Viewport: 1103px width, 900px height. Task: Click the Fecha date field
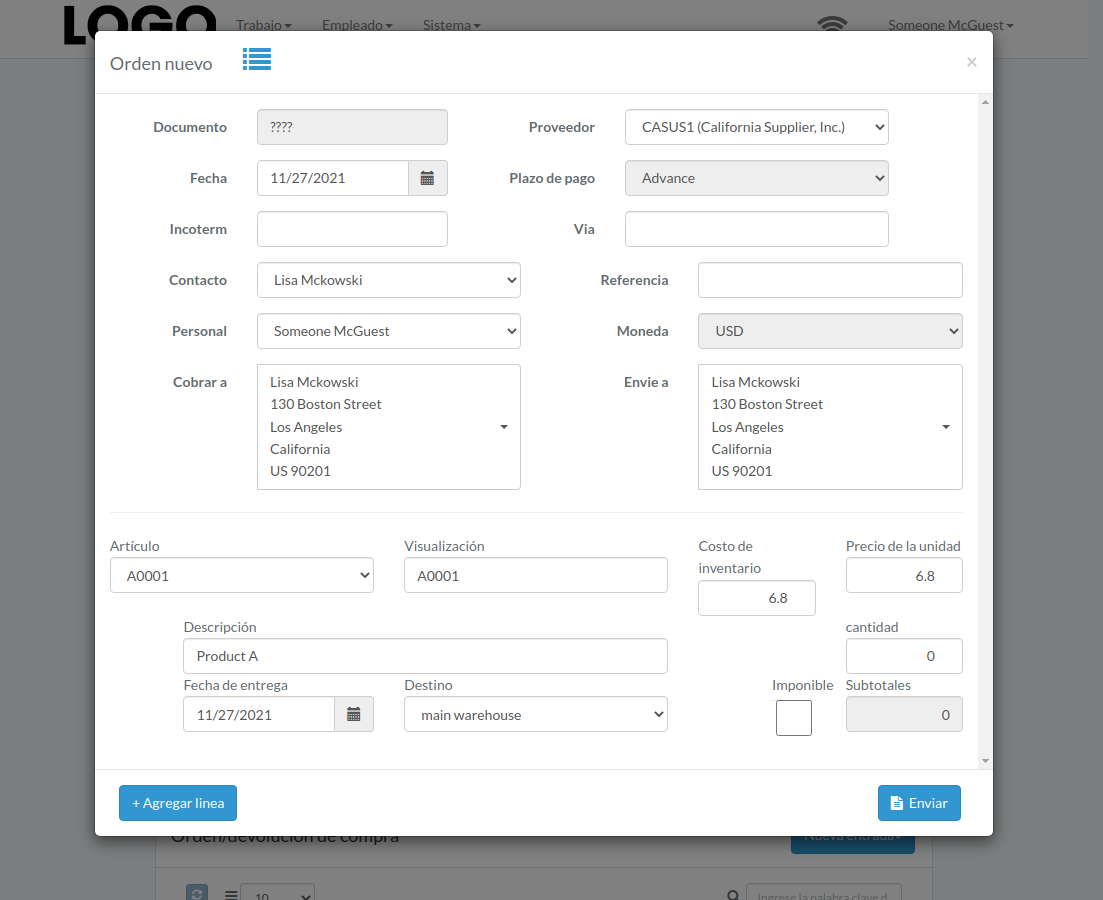333,178
